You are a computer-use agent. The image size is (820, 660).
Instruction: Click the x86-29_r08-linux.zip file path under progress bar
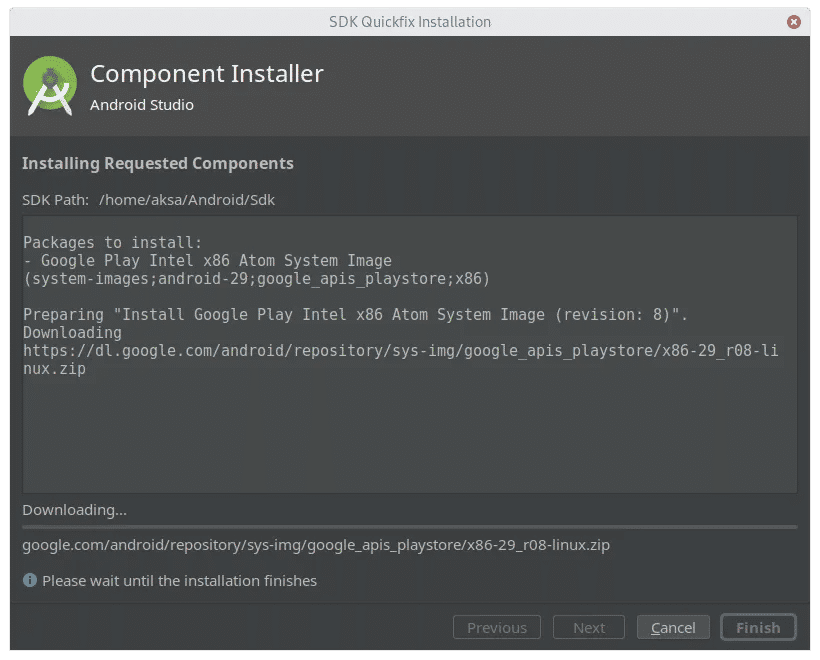(x=316, y=545)
